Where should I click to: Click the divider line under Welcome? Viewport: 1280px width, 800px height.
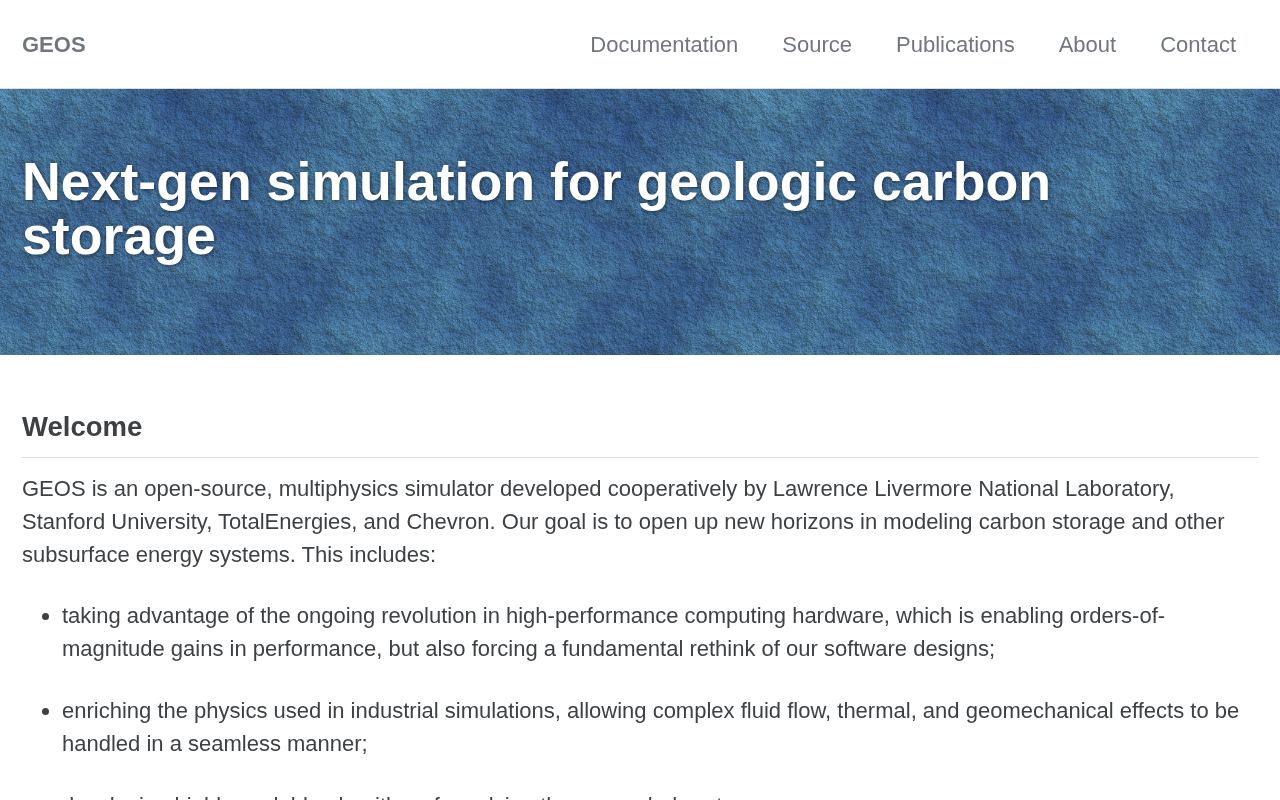tap(640, 458)
